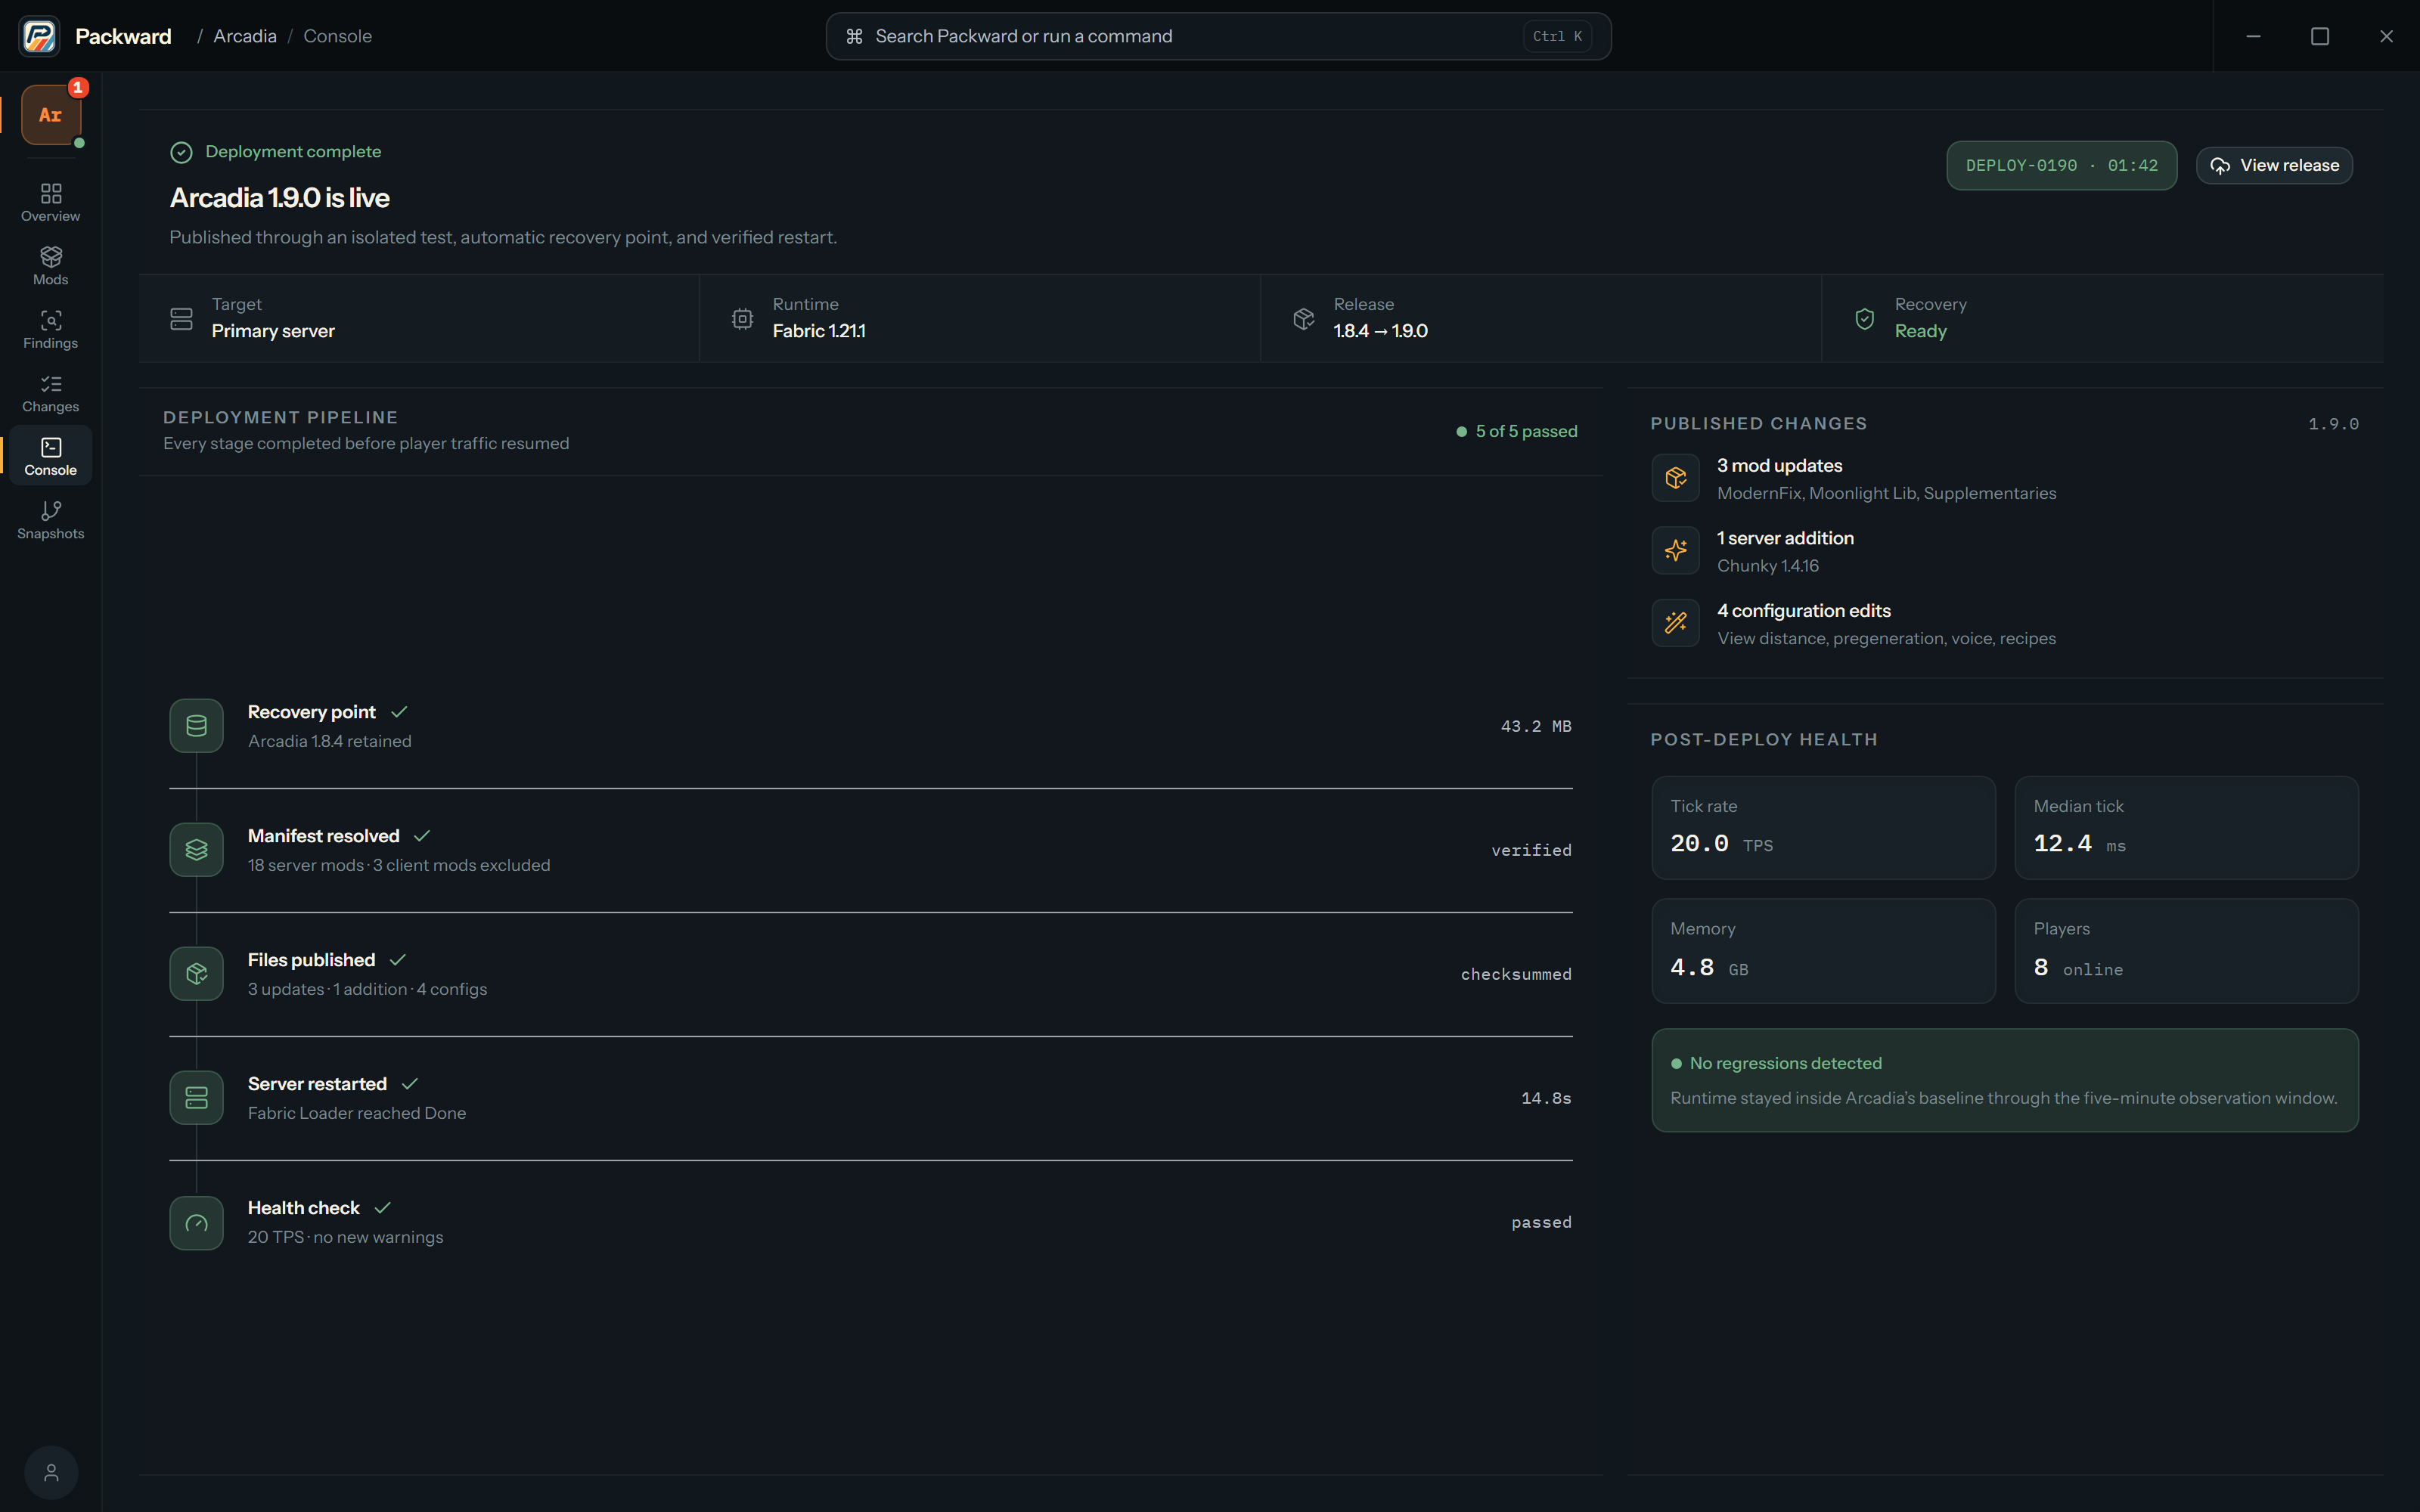The height and width of the screenshot is (1512, 2420).
Task: Click the Arcadia breadcrumb
Action: 245,36
